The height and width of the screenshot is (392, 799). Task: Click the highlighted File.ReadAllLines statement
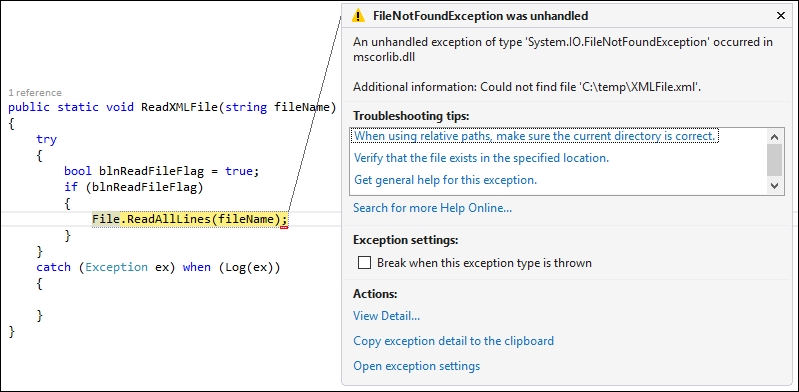[190, 219]
